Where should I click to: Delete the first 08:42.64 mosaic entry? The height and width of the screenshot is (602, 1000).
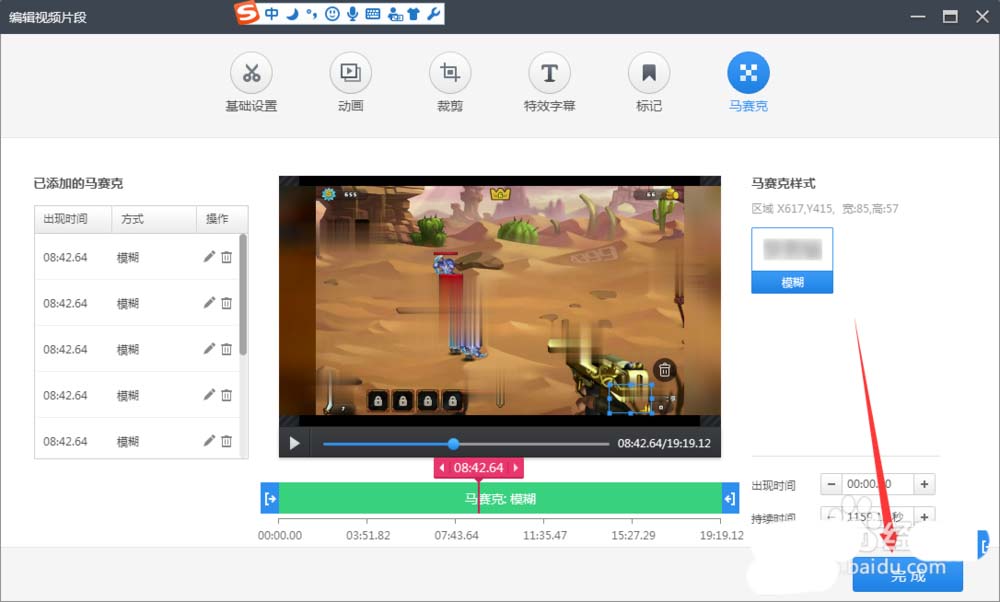226,257
